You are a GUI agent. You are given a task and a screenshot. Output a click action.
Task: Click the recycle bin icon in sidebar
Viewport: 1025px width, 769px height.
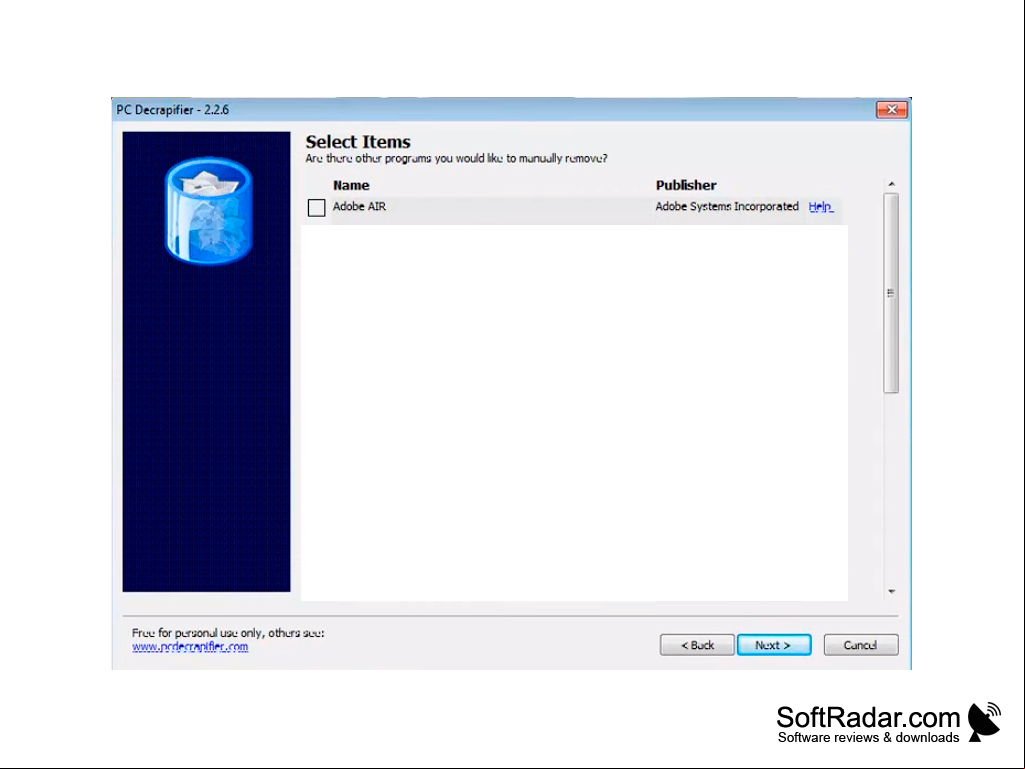pyautogui.click(x=209, y=210)
